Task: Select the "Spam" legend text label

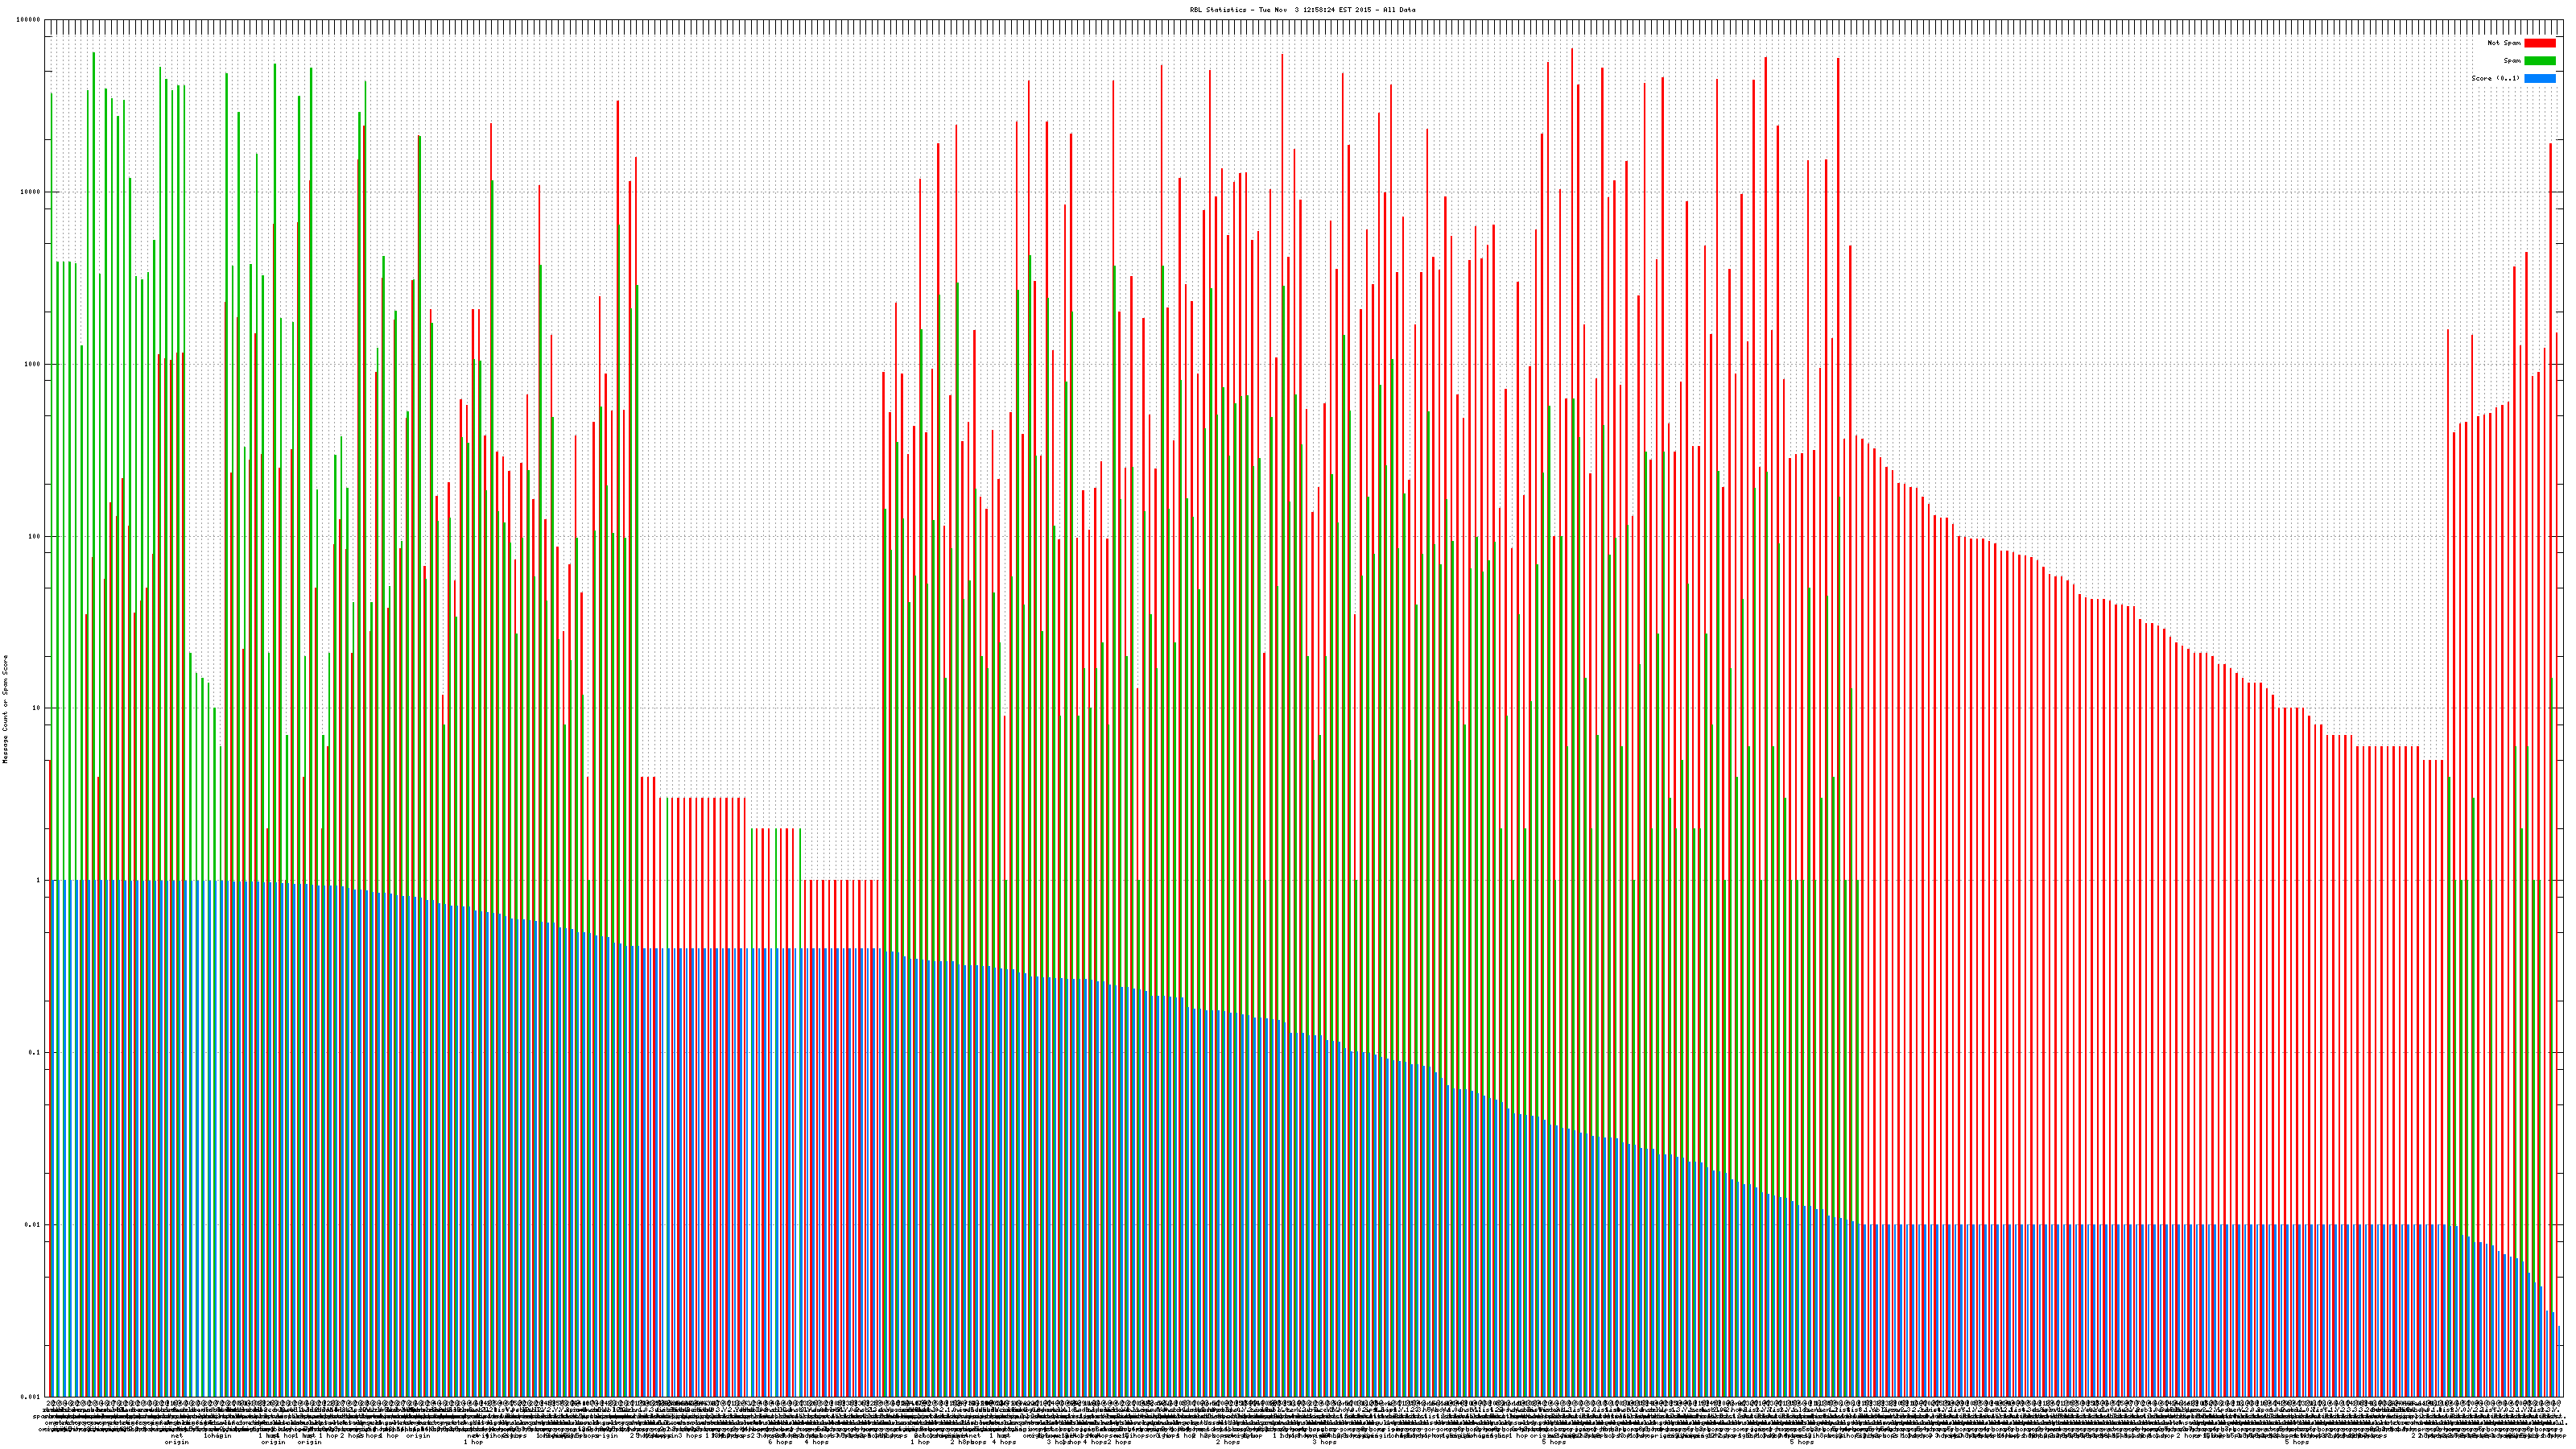Action: (x=2512, y=61)
